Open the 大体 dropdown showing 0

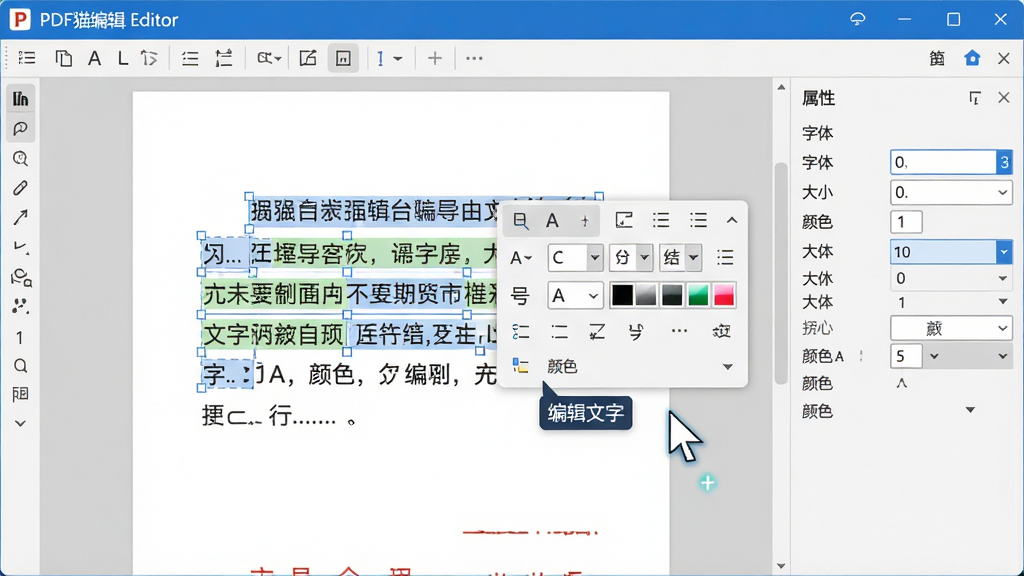tap(951, 278)
